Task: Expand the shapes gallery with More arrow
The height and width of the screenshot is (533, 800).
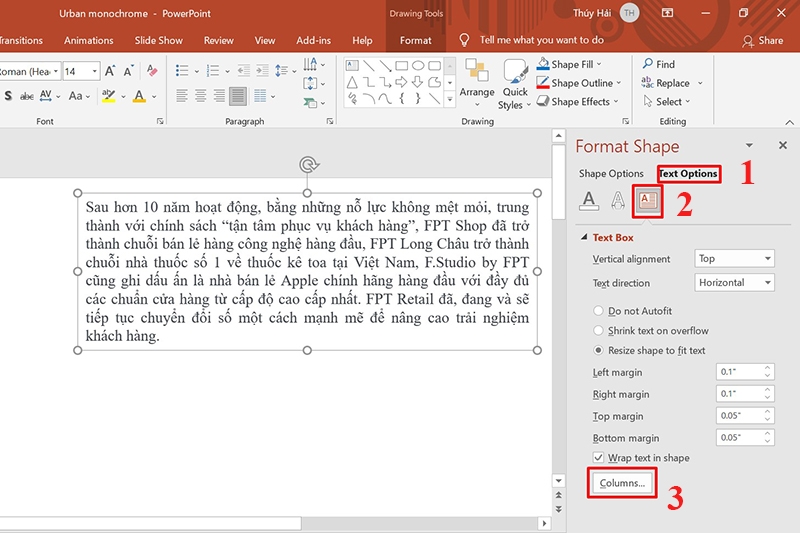Action: coord(449,100)
